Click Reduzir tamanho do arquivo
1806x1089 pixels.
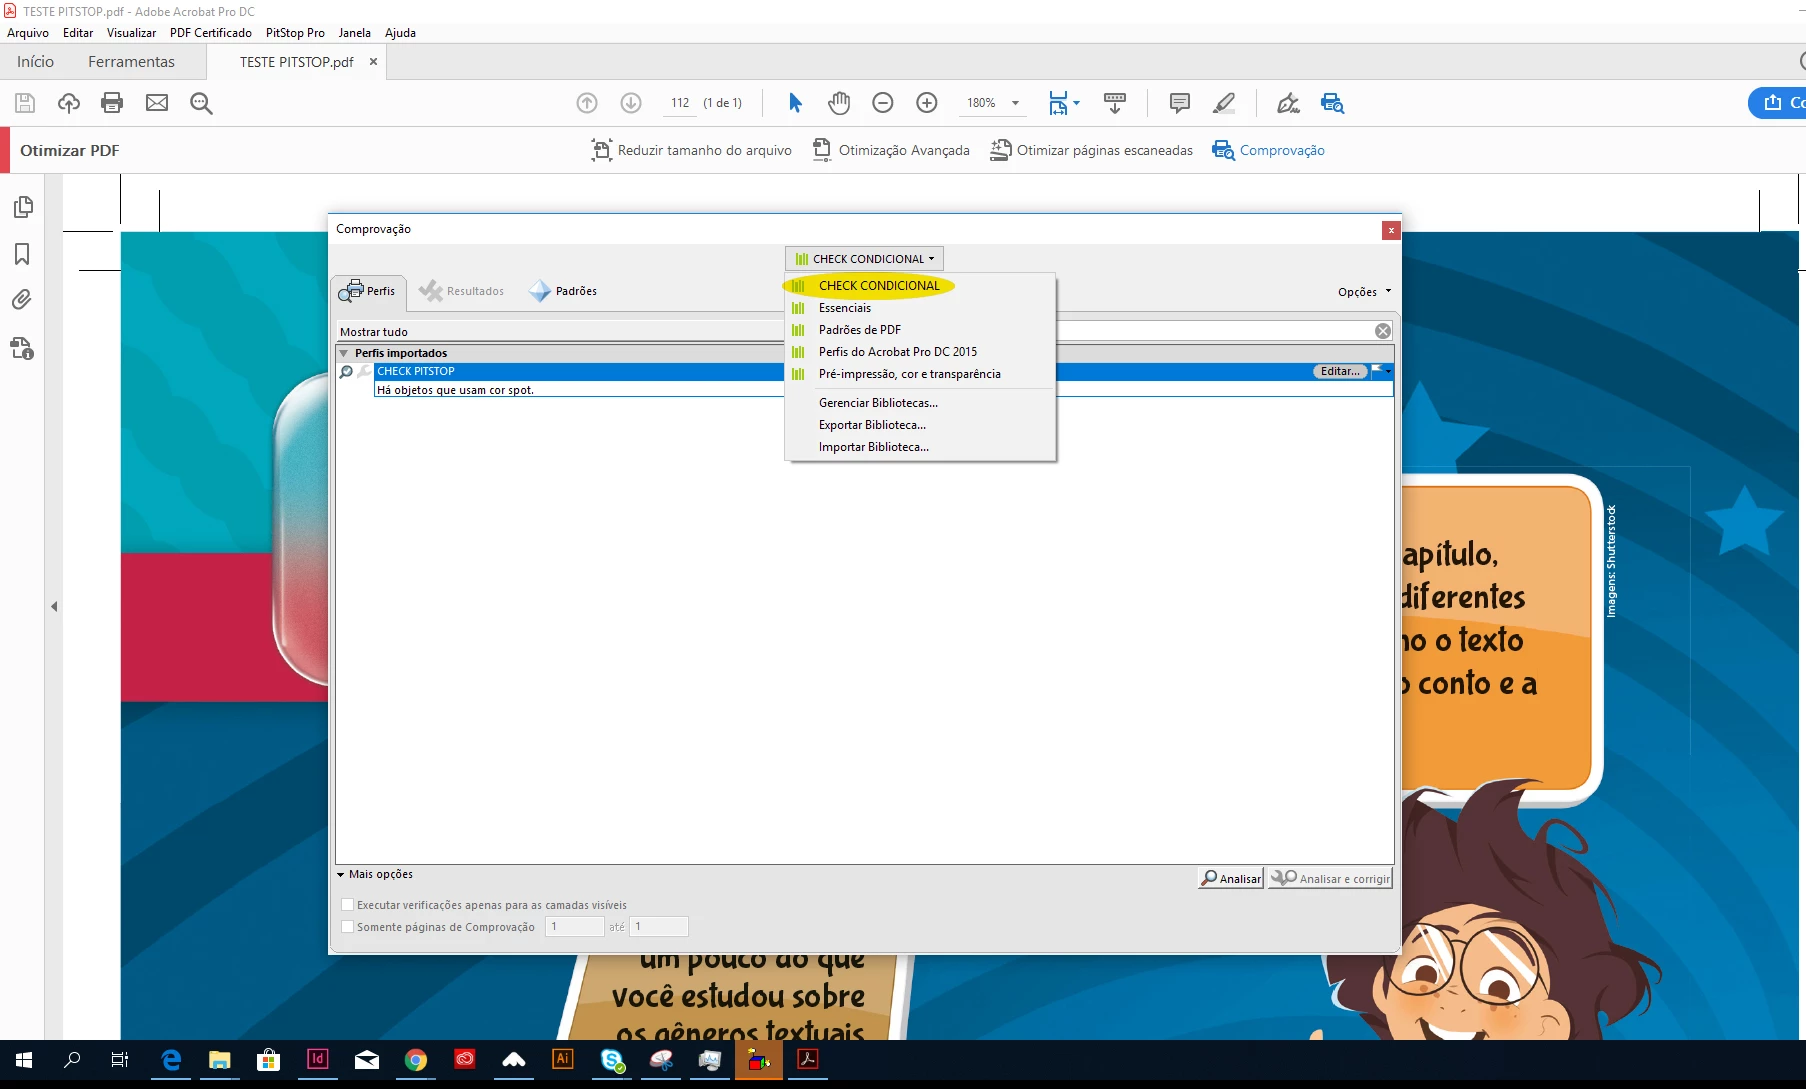(x=691, y=150)
